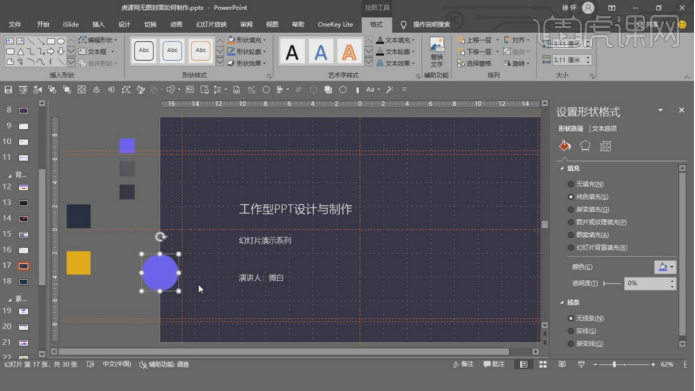The width and height of the screenshot is (695, 391).
Task: Open 文本填充 text fill menu
Action: coord(396,40)
